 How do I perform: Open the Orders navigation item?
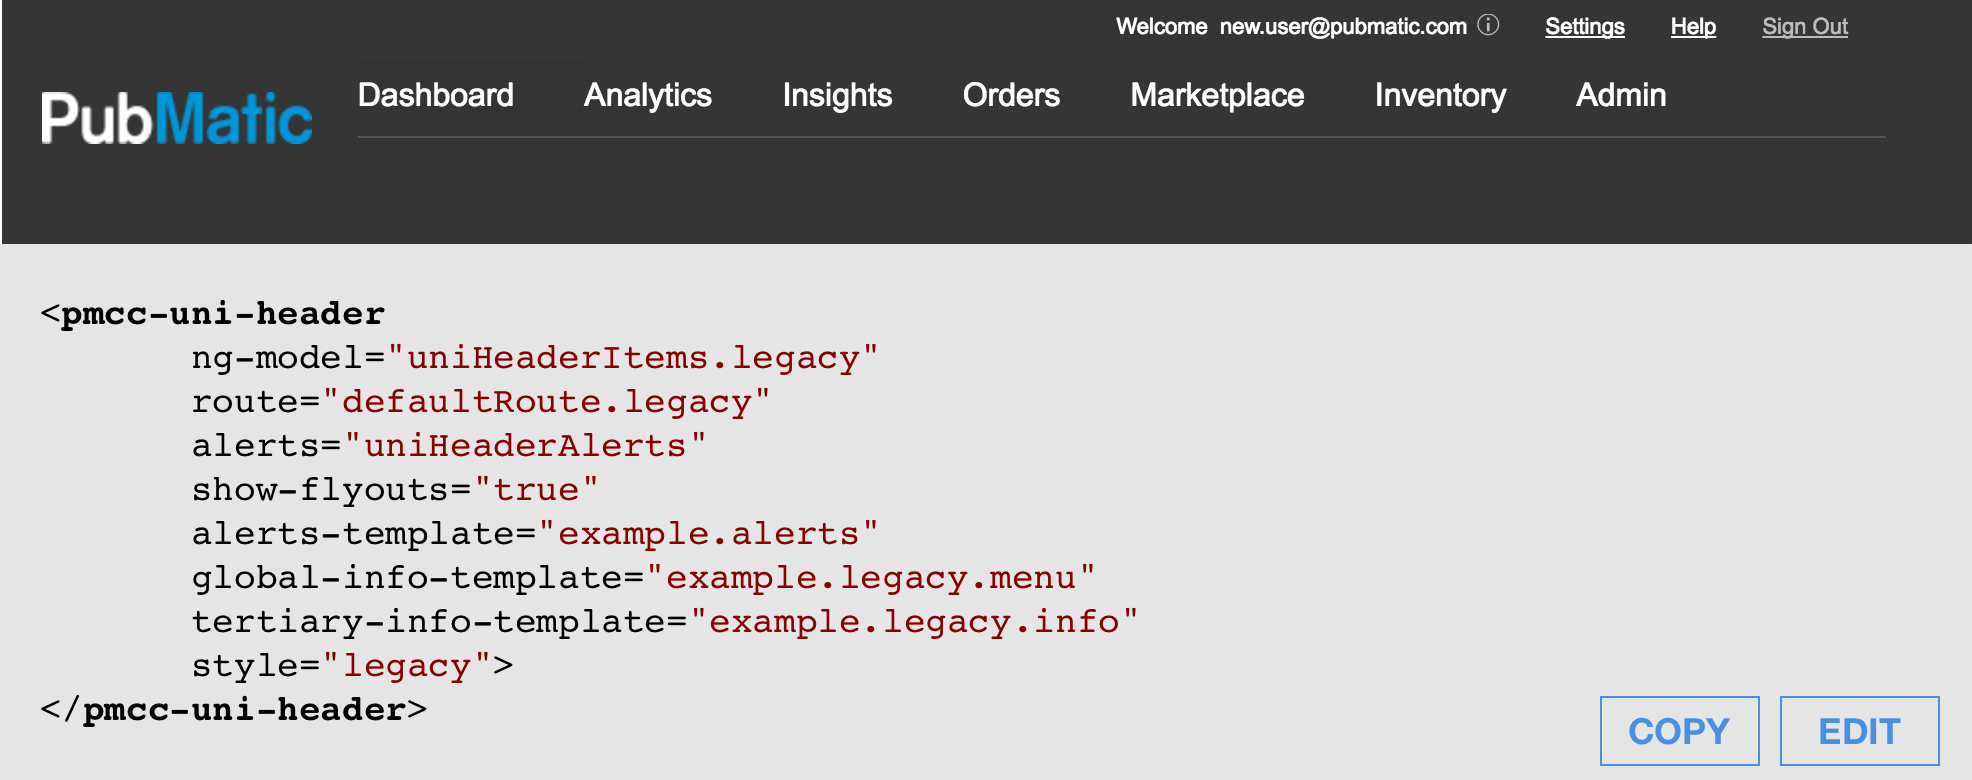coord(1010,95)
